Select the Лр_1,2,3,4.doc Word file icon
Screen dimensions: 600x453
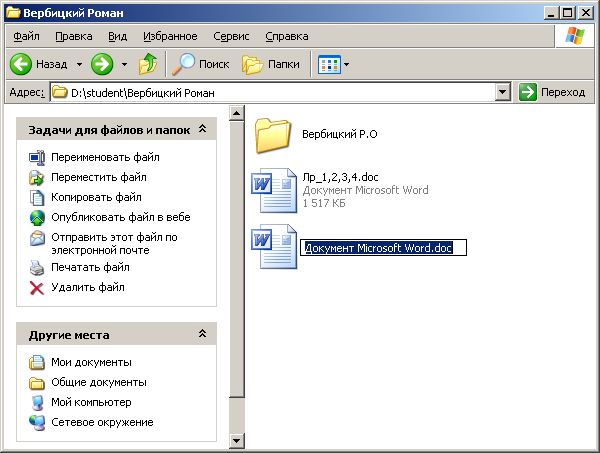pos(274,190)
